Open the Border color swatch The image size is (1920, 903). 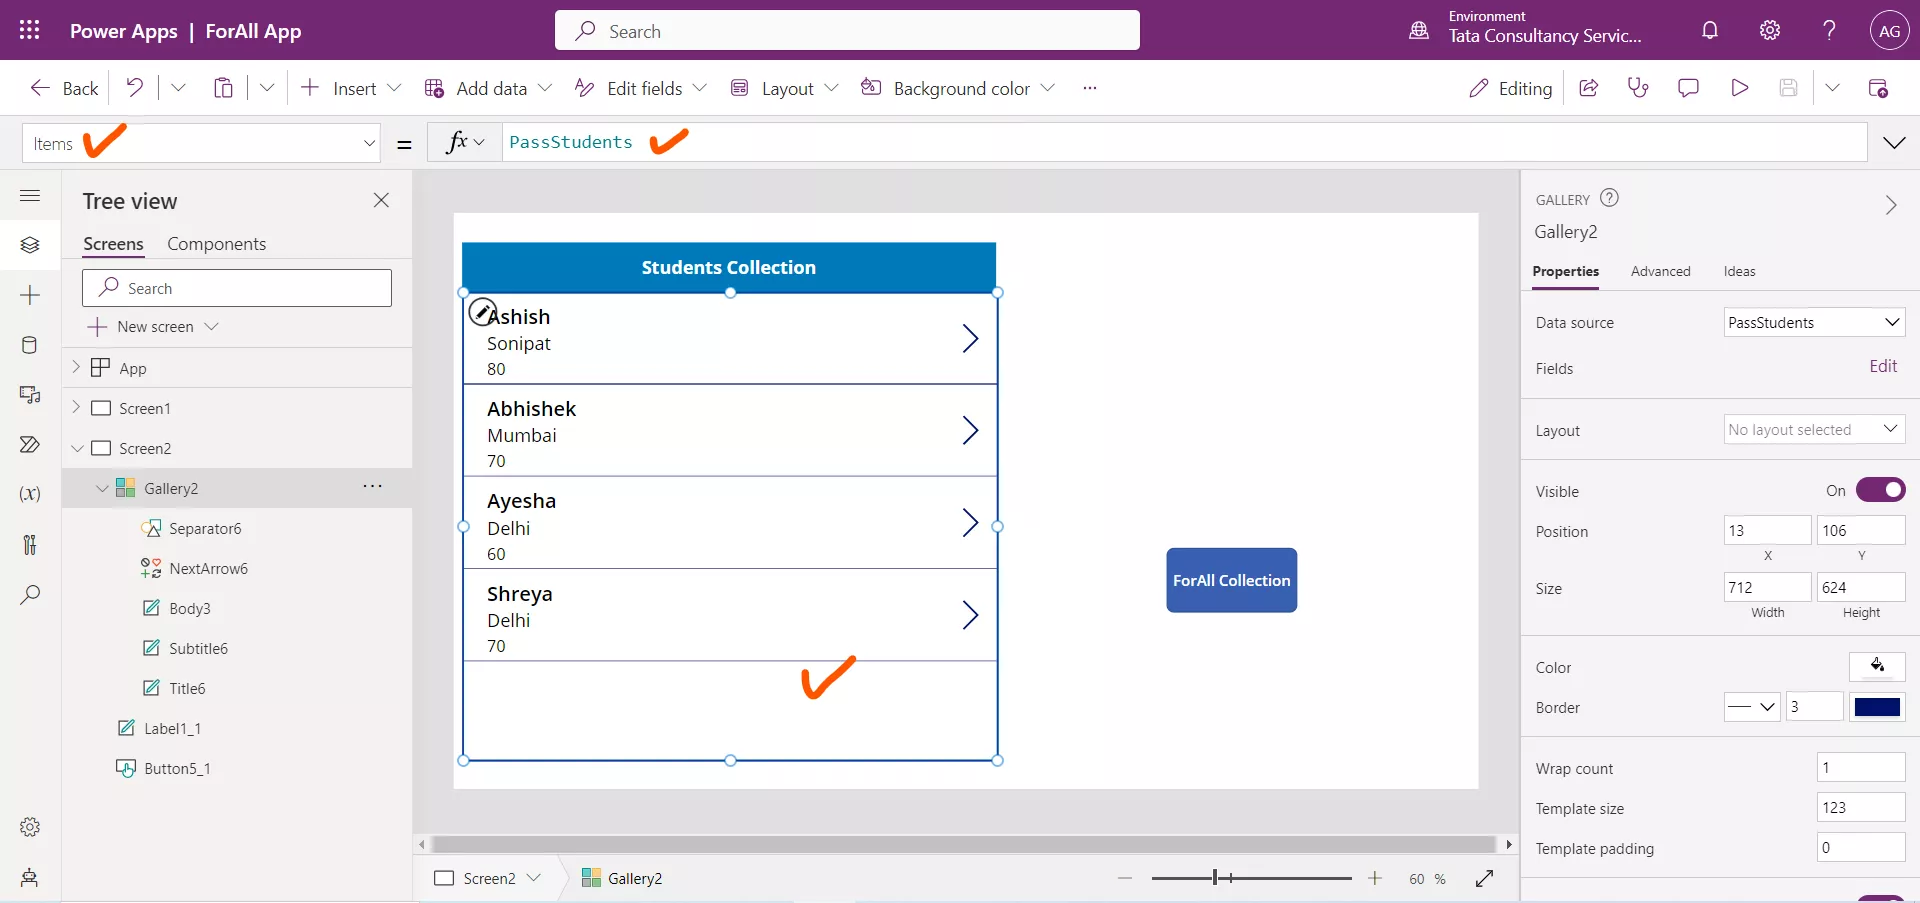1877,707
